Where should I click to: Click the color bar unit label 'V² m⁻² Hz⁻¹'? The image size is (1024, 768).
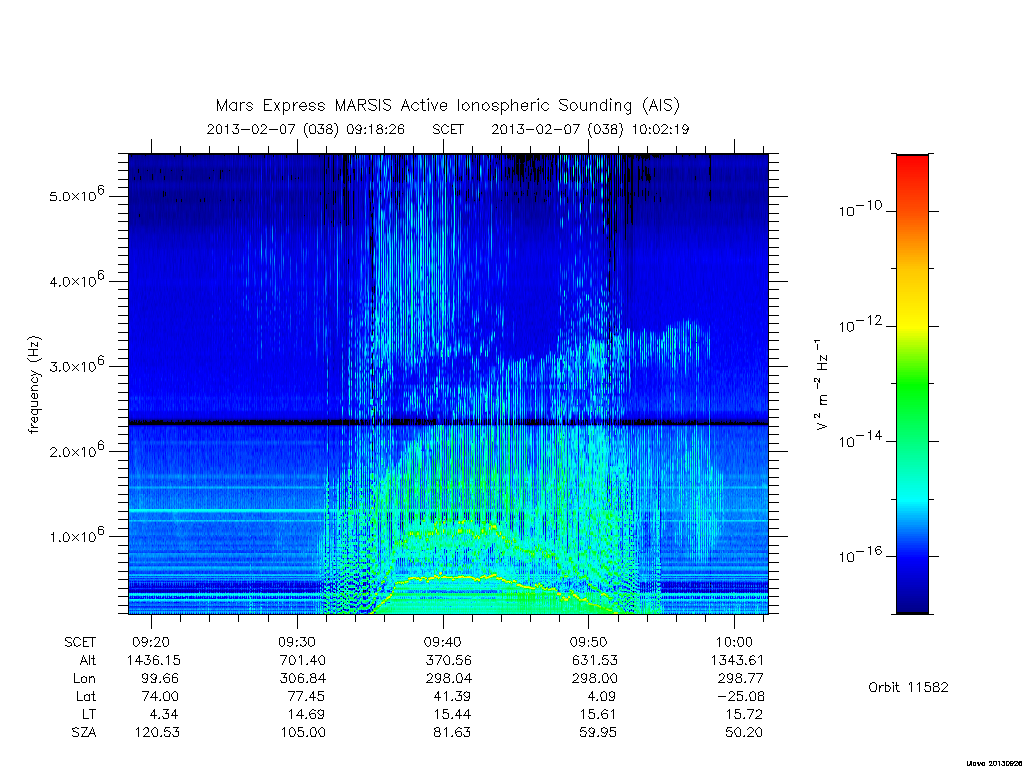pyautogui.click(x=822, y=385)
